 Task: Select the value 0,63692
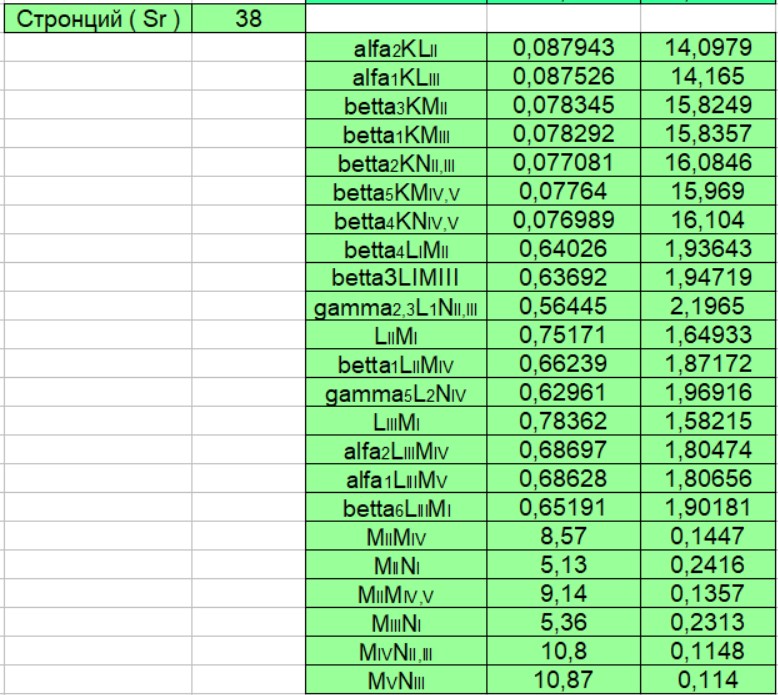563,278
